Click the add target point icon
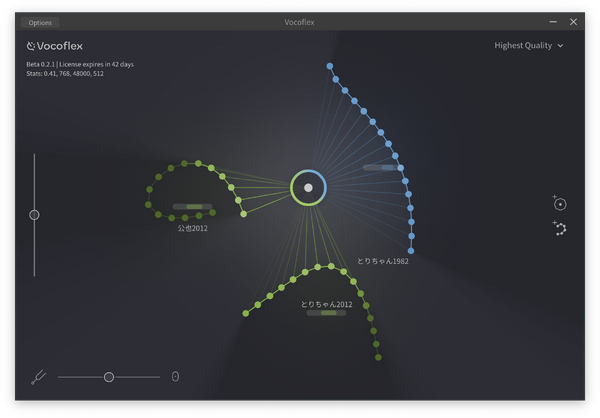 click(x=559, y=203)
